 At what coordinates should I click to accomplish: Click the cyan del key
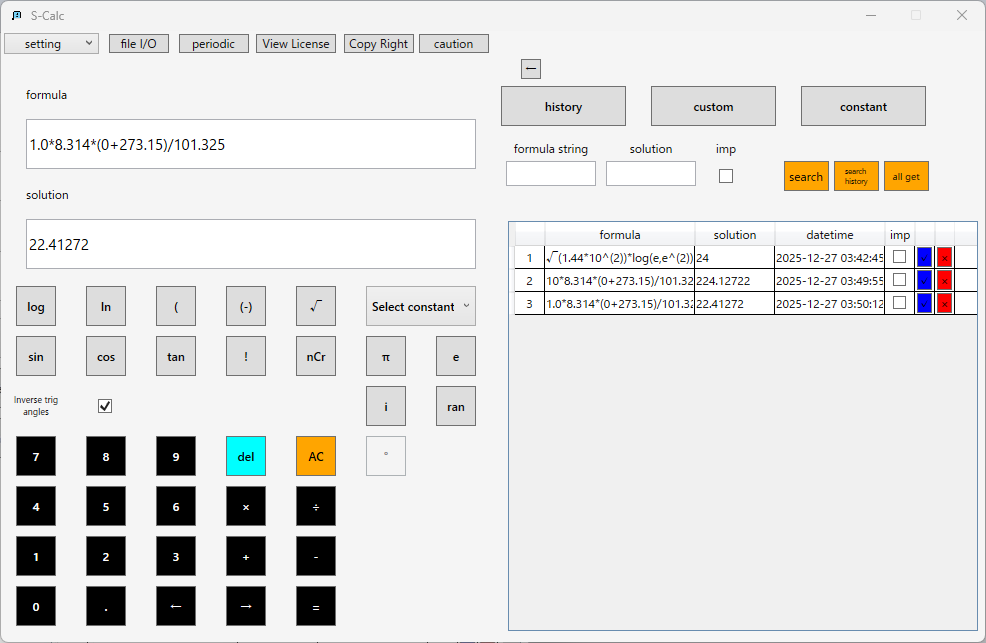[246, 456]
